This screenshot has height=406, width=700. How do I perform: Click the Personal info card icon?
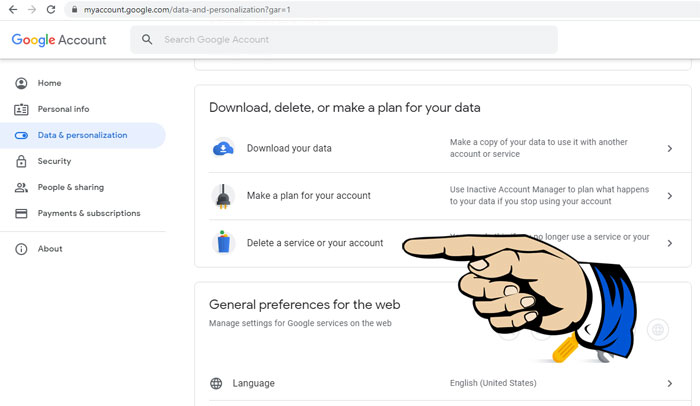click(21, 109)
